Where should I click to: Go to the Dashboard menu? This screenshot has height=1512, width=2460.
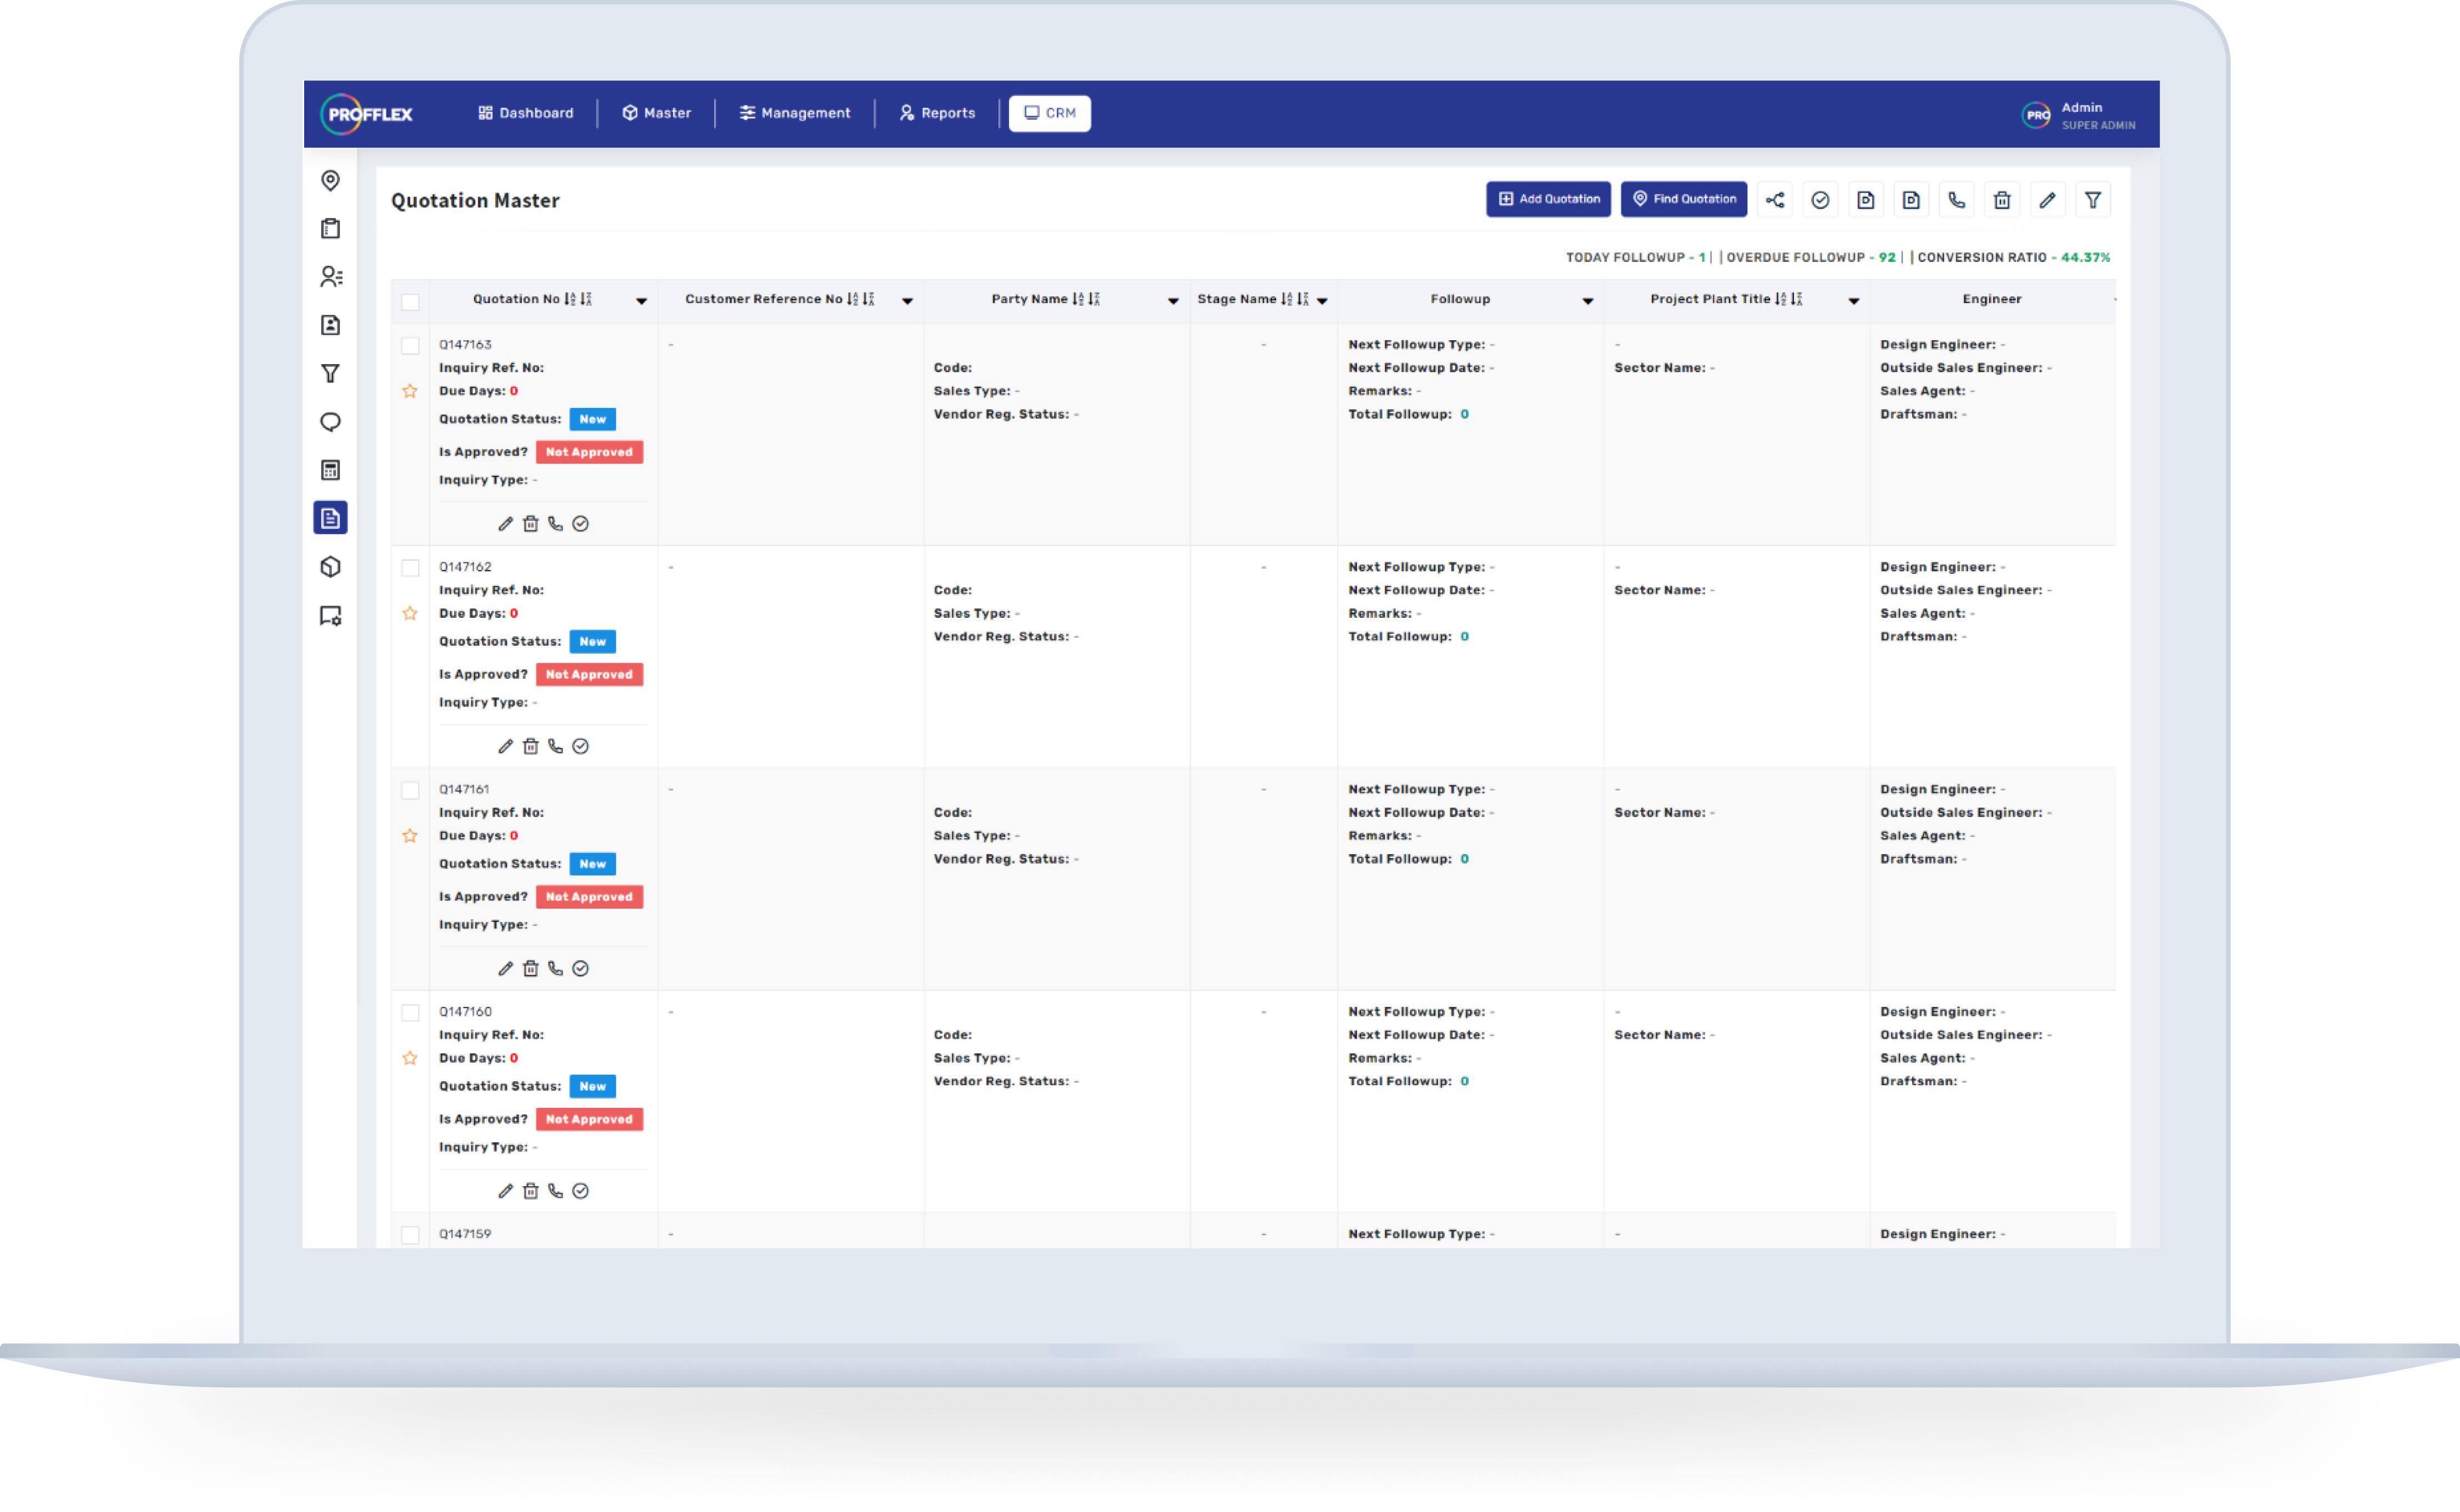[526, 113]
